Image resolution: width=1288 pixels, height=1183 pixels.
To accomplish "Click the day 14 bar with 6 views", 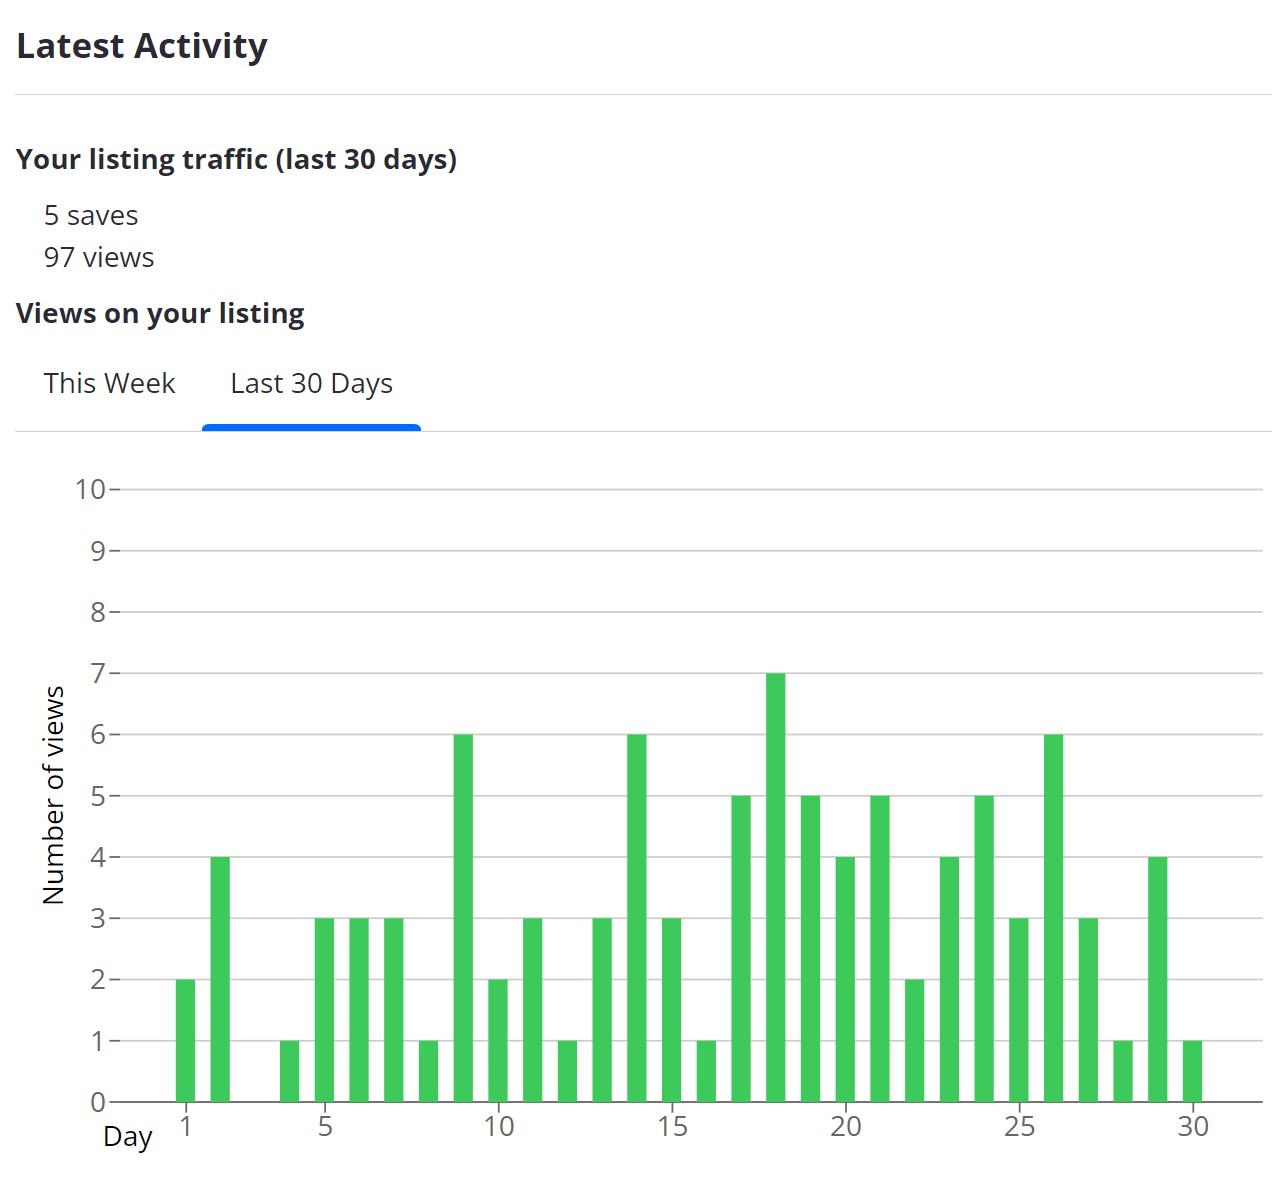I will 637,918.
